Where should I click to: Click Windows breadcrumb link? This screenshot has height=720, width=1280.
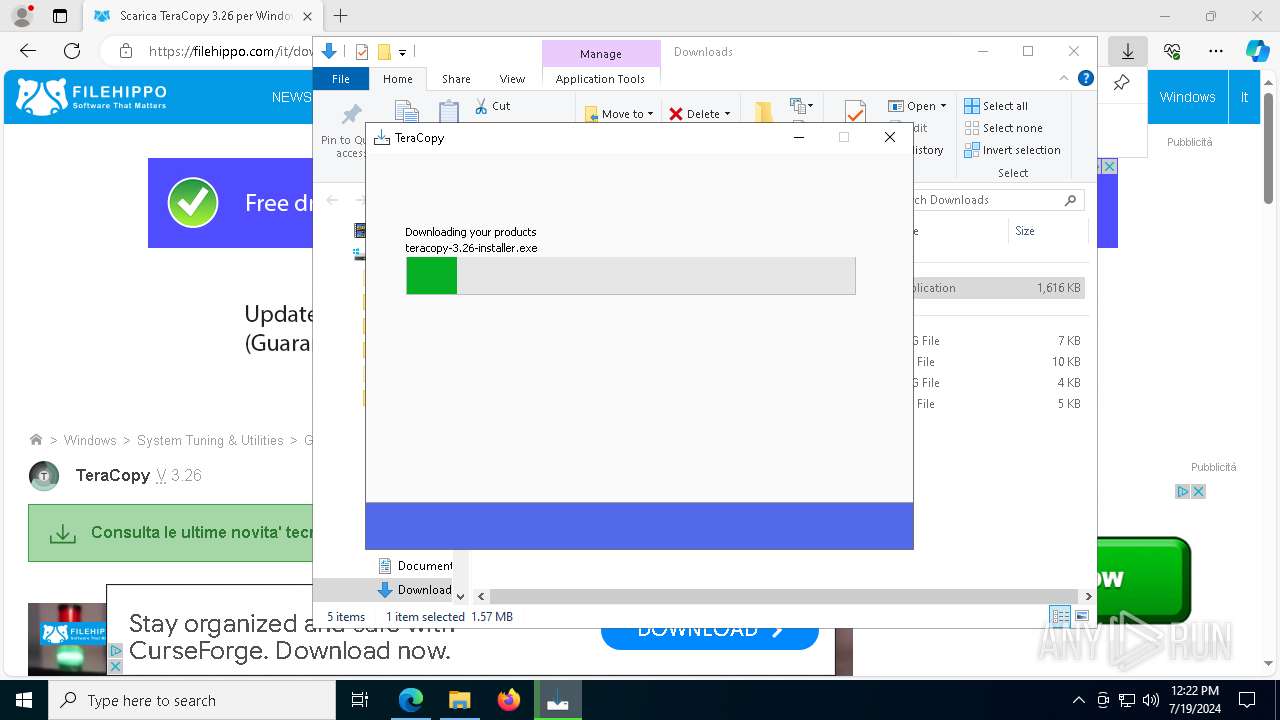[x=90, y=440]
